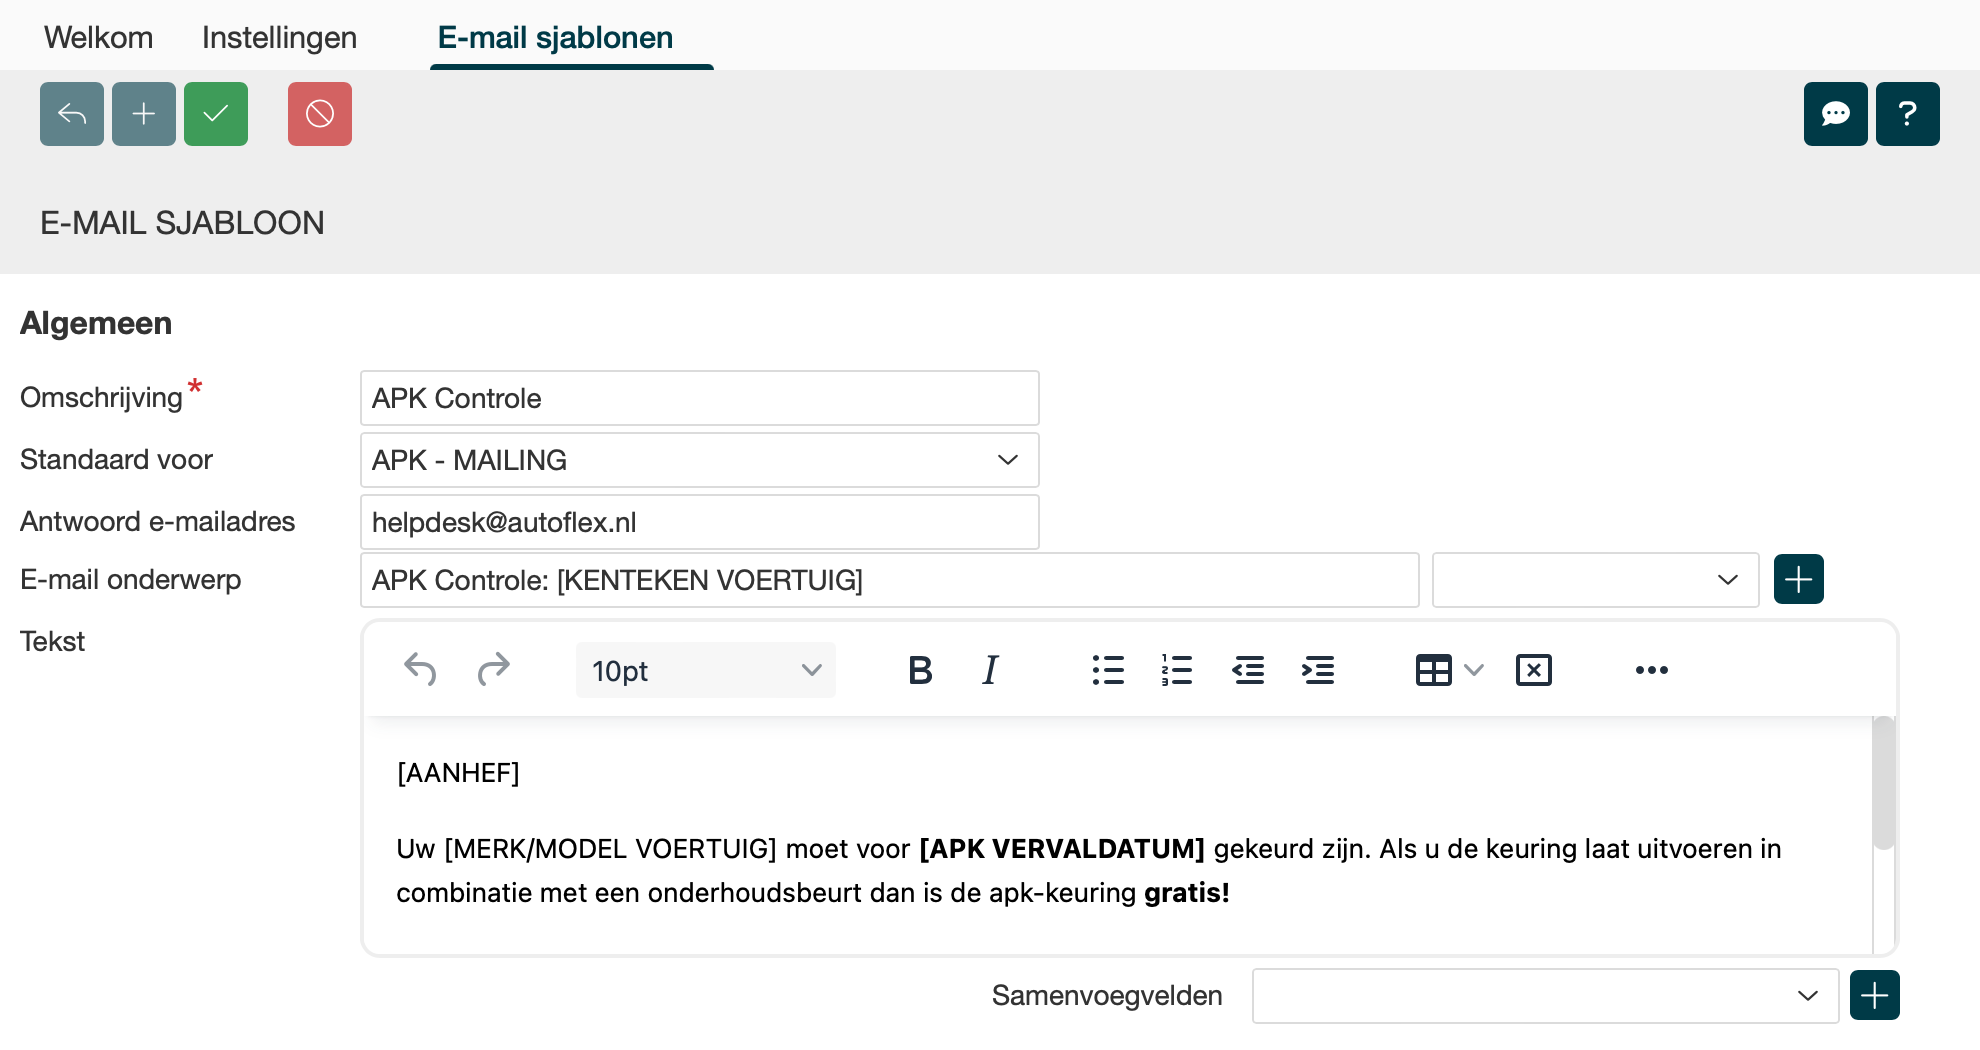Click the back arrow button in toolbar
The image size is (1980, 1050).
click(x=72, y=114)
